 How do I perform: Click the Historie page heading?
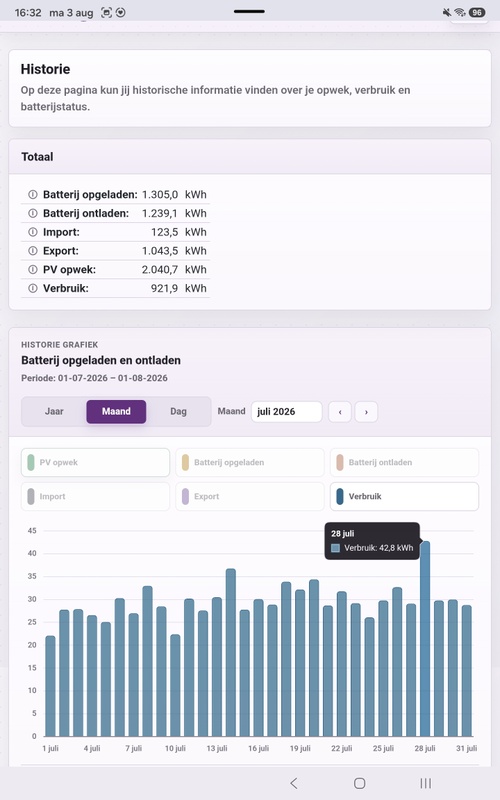coord(45,69)
